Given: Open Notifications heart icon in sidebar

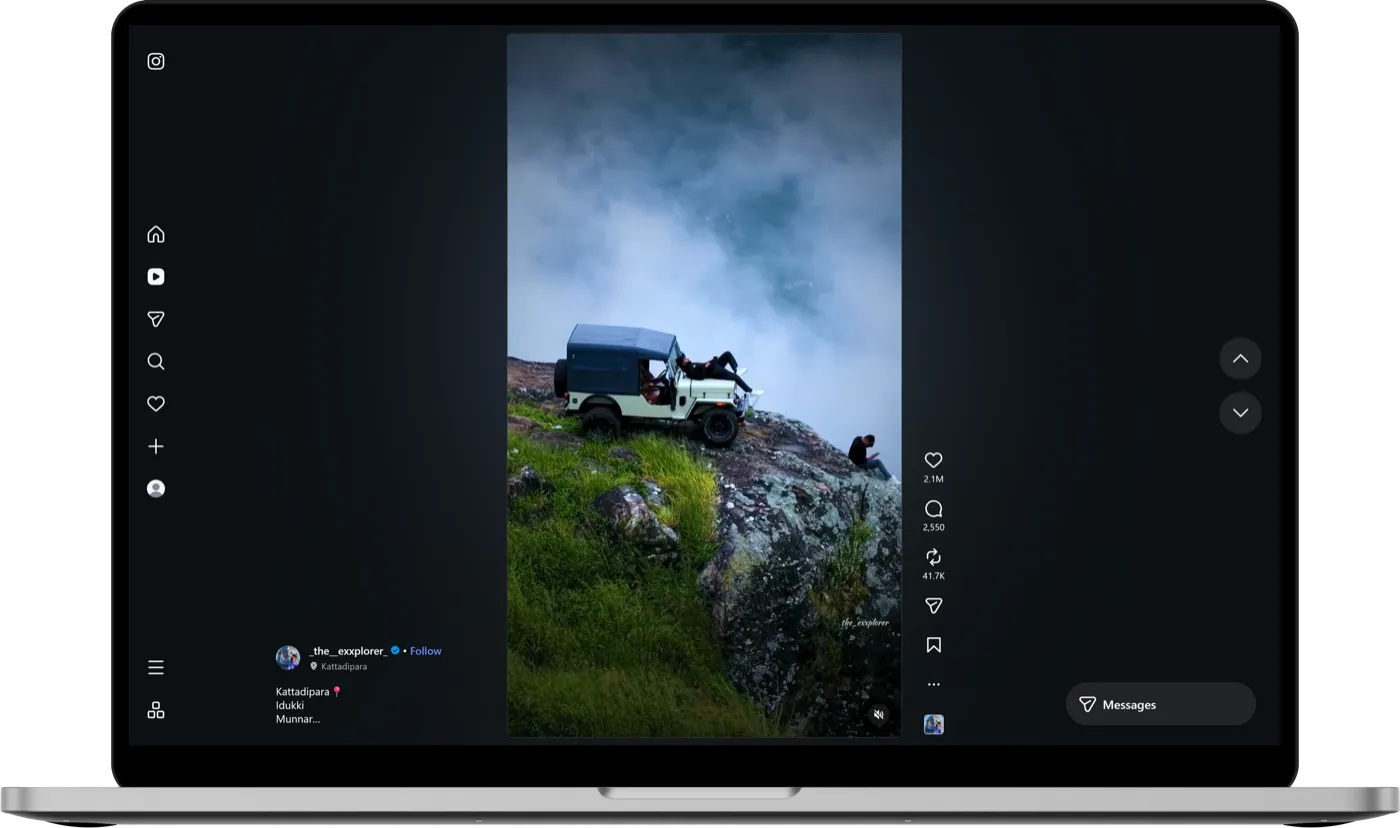Looking at the screenshot, I should click(x=156, y=404).
